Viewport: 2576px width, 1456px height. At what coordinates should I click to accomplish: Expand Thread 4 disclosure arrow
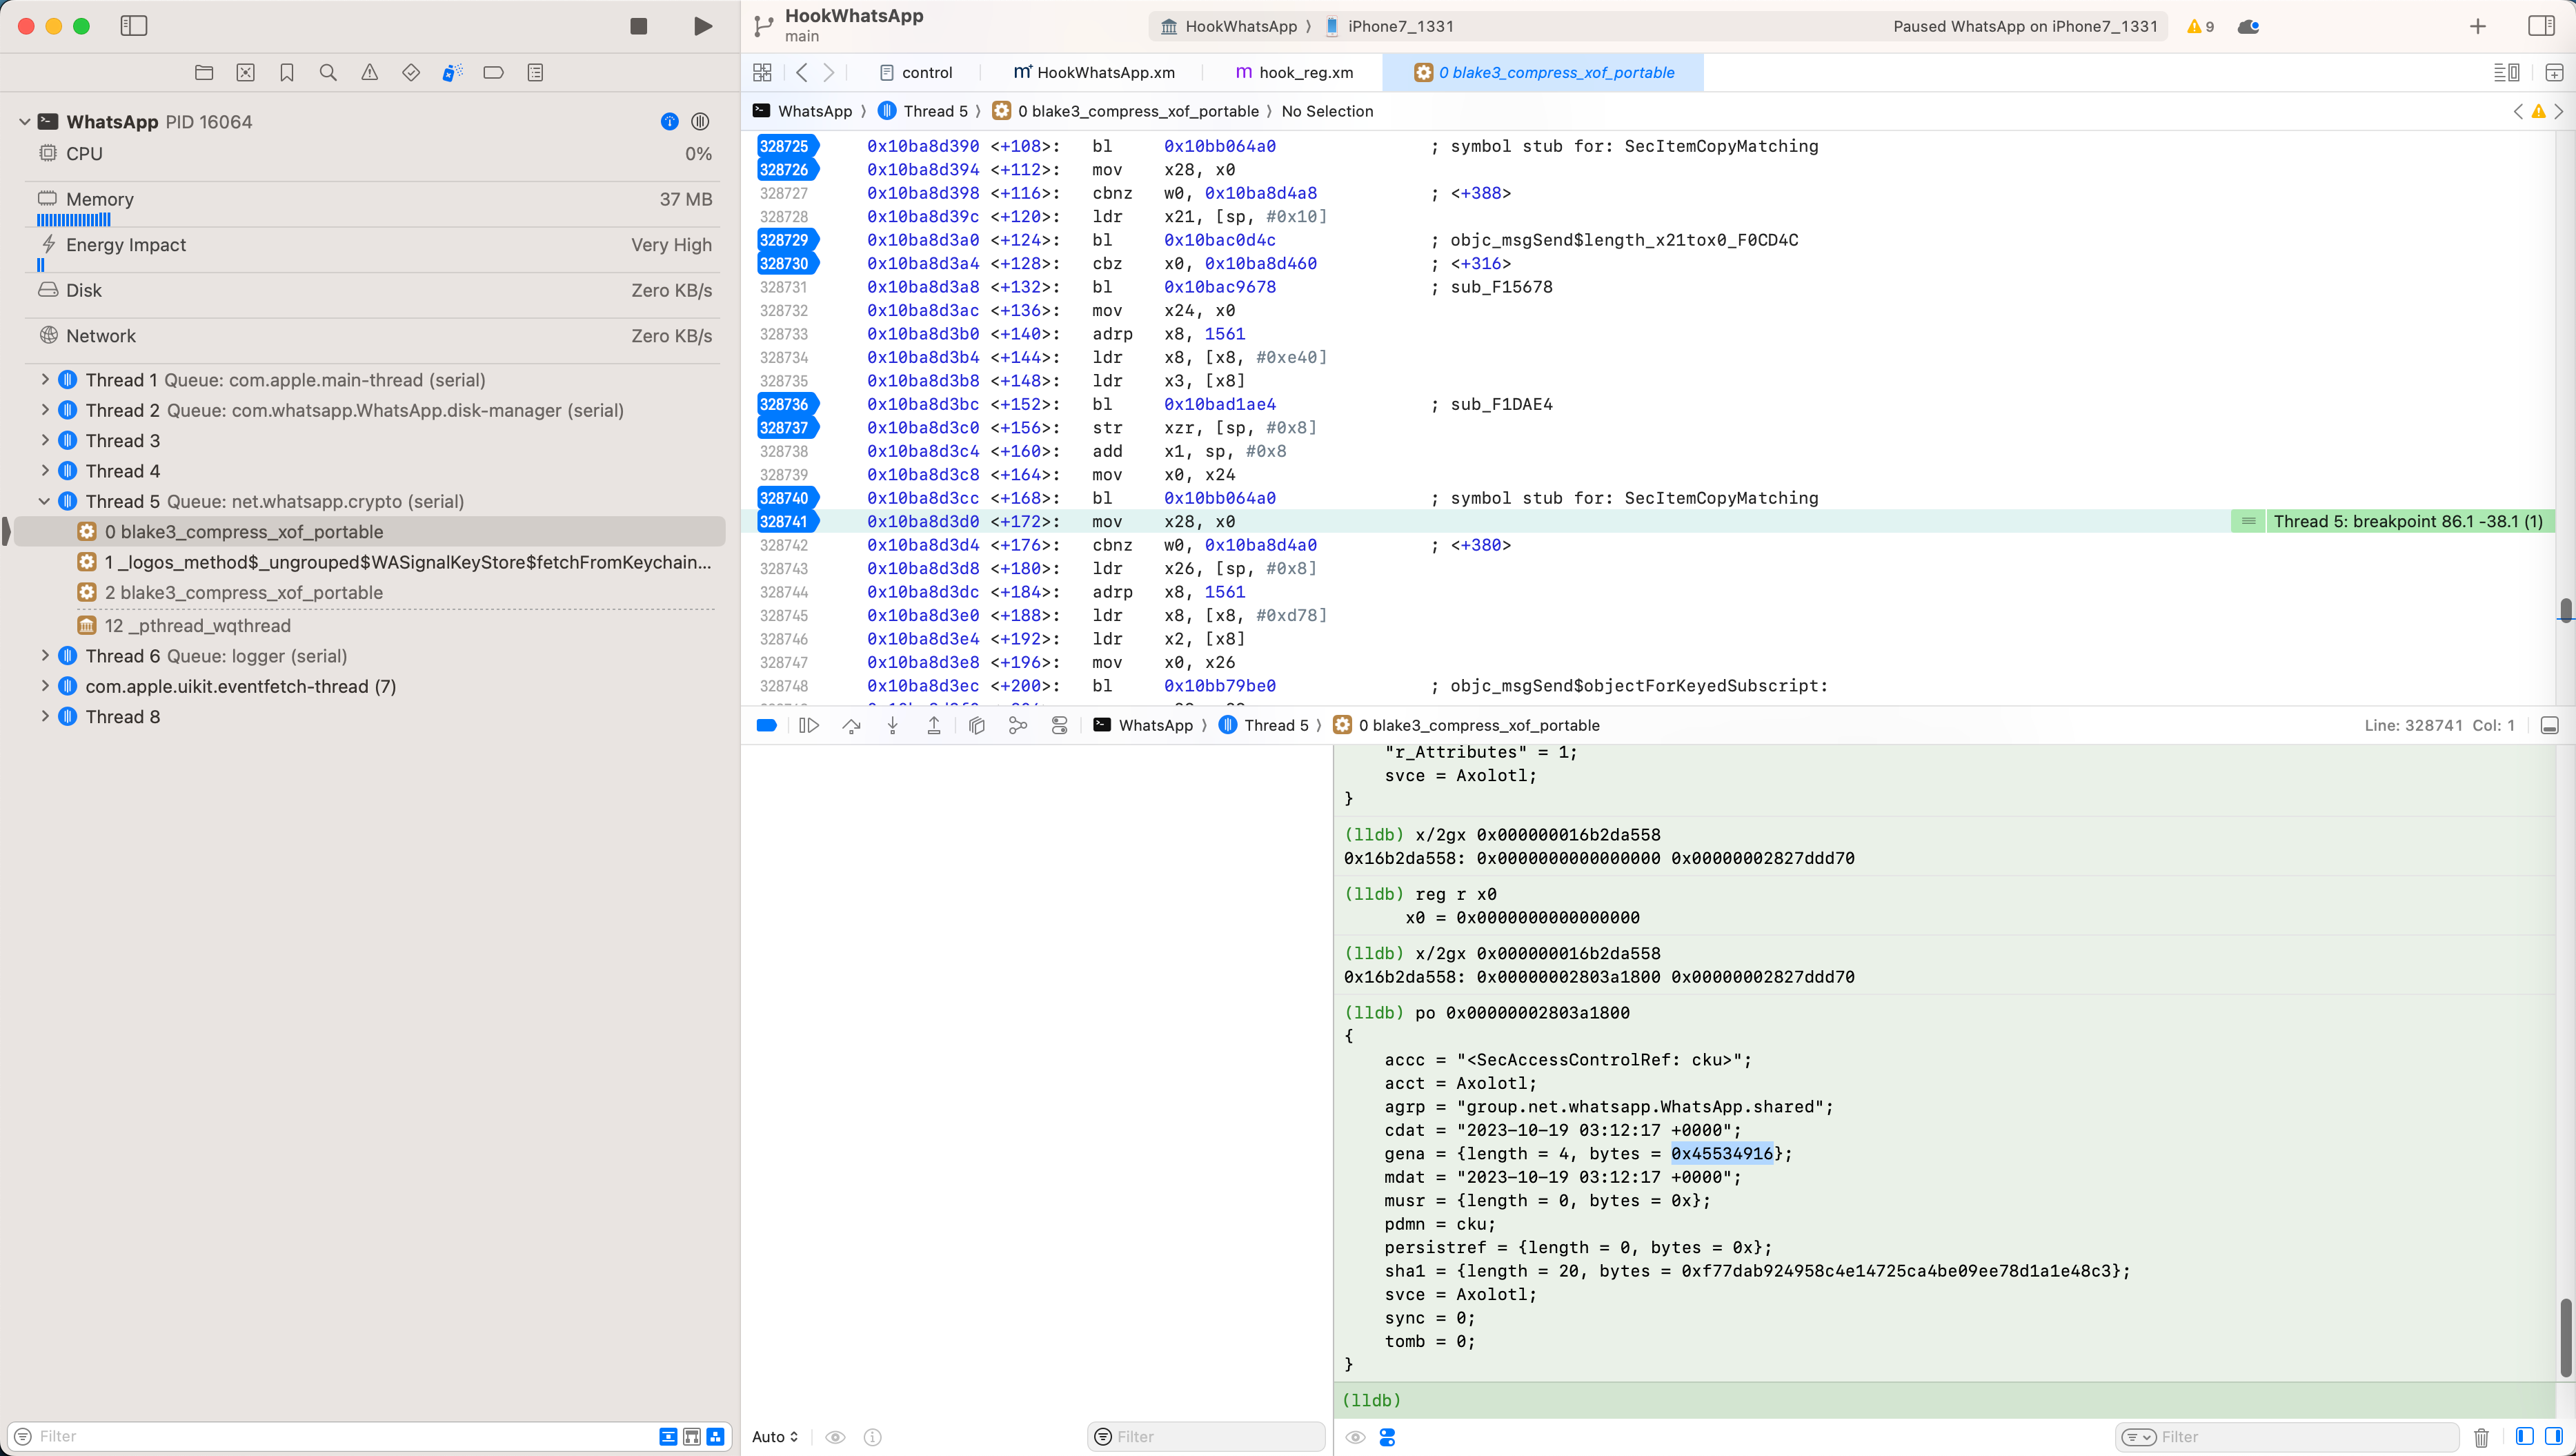(44, 470)
